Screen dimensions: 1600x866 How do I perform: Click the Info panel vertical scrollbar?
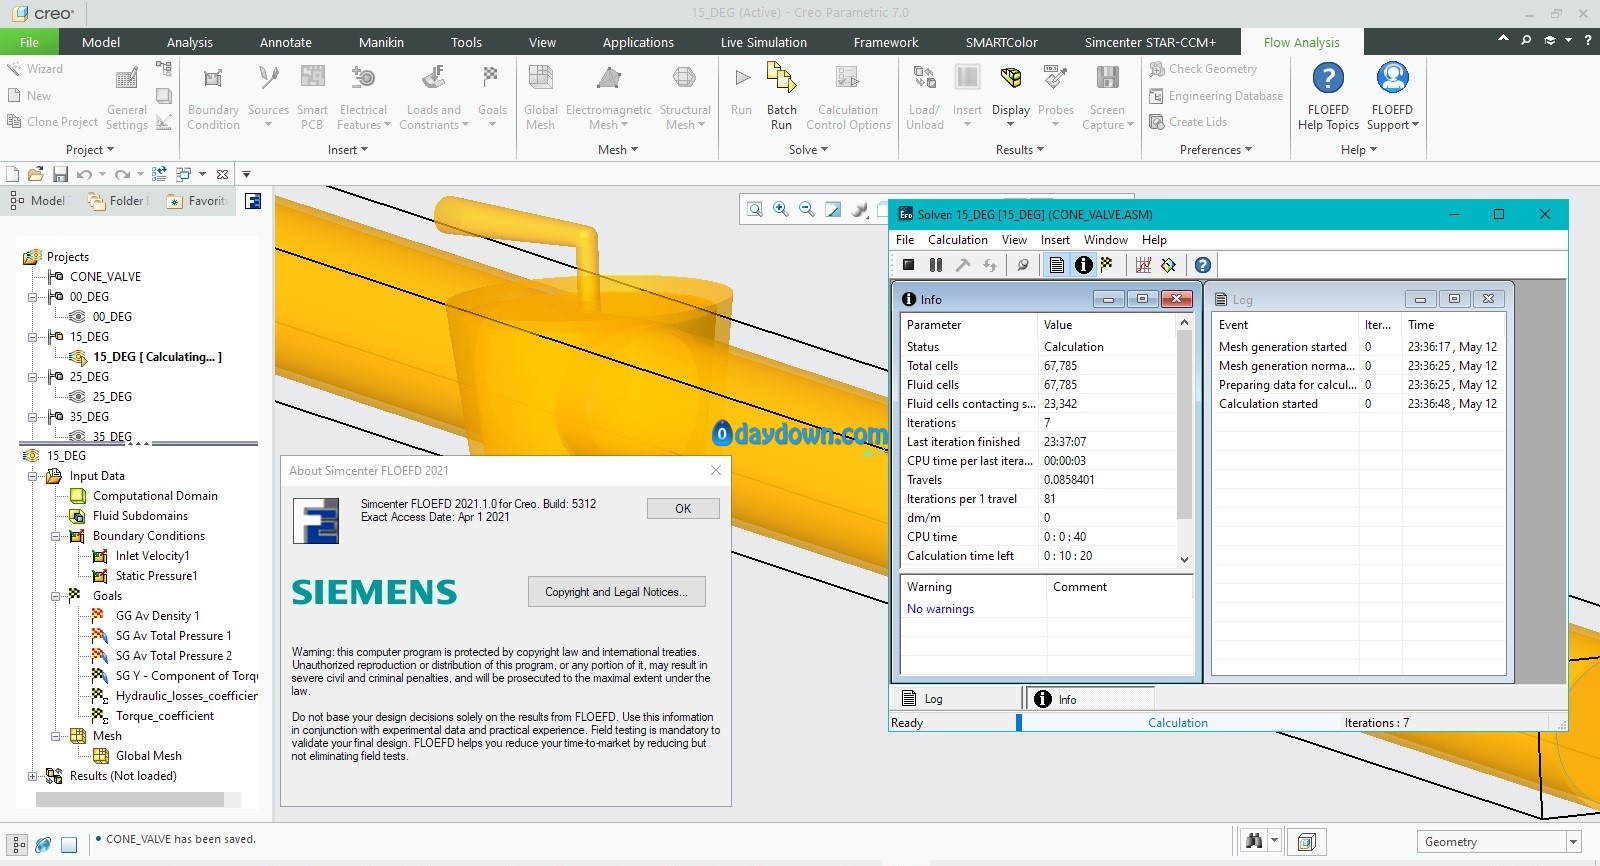(1184, 441)
